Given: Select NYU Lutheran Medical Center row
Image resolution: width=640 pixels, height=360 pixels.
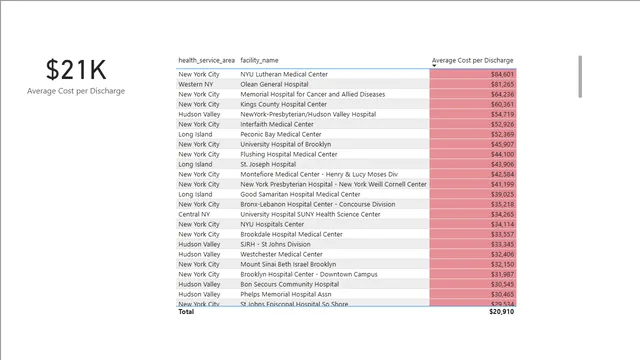Looking at the screenshot, I should pyautogui.click(x=346, y=74).
